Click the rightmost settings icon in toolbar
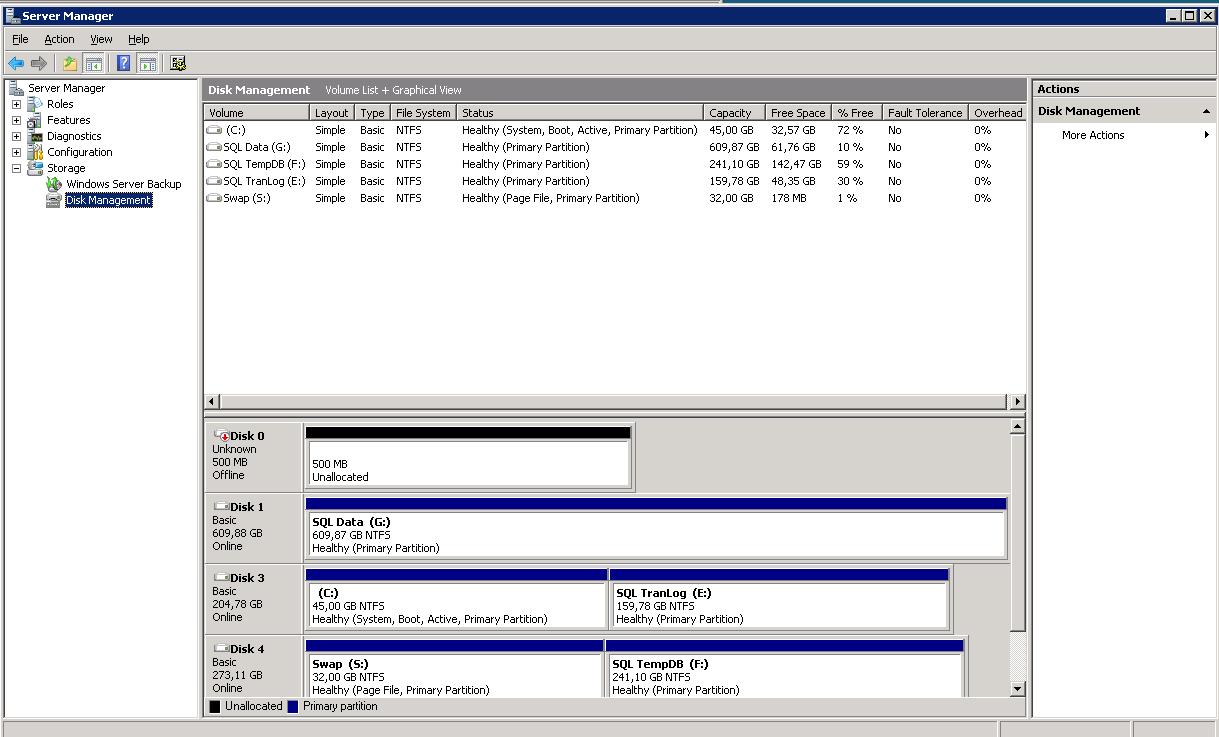The height and width of the screenshot is (737, 1219). click(x=178, y=63)
